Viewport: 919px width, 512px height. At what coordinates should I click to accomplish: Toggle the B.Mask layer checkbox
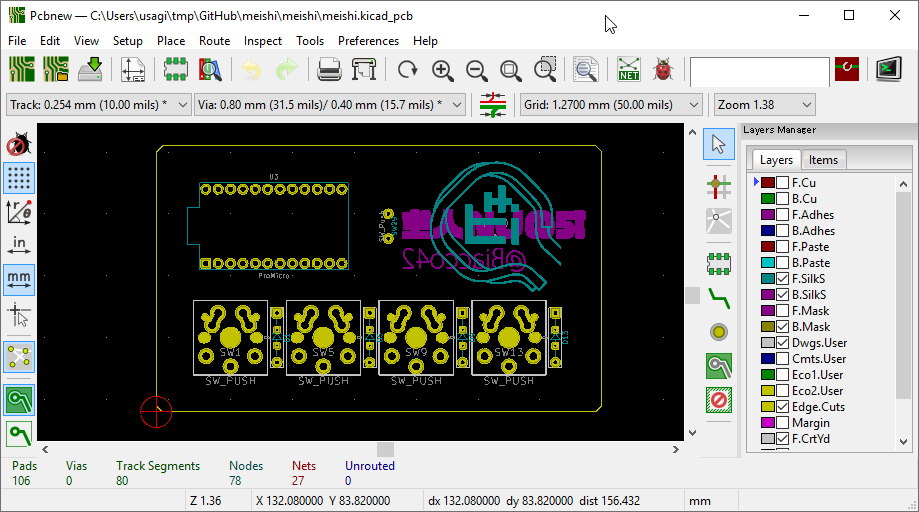[782, 327]
